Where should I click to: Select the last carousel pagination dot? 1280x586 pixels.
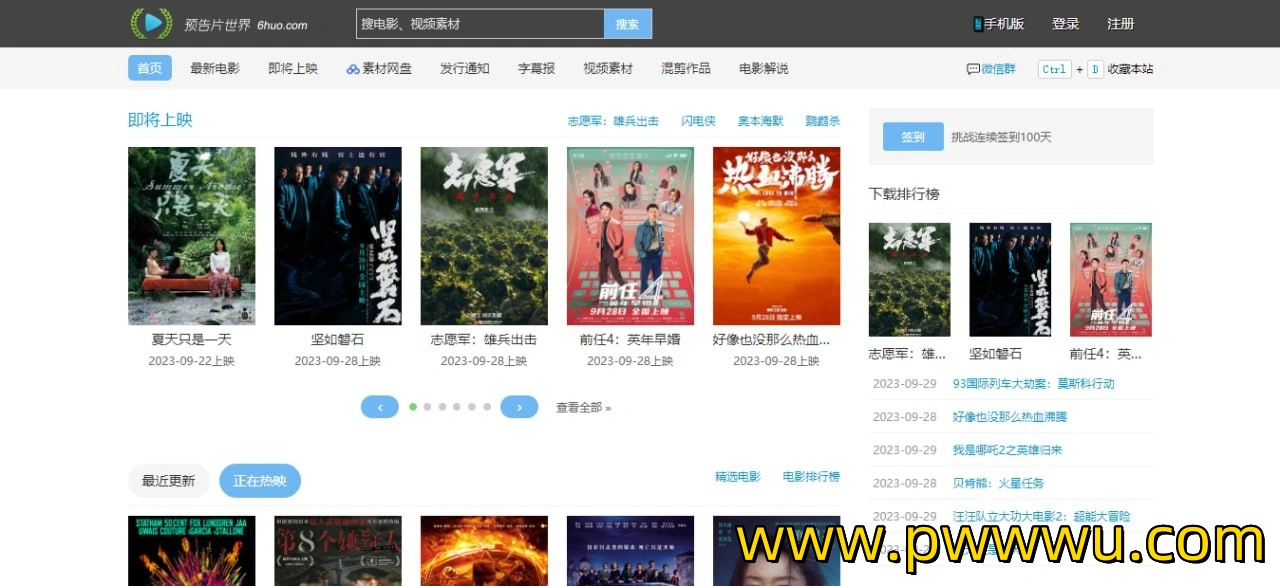pos(487,407)
